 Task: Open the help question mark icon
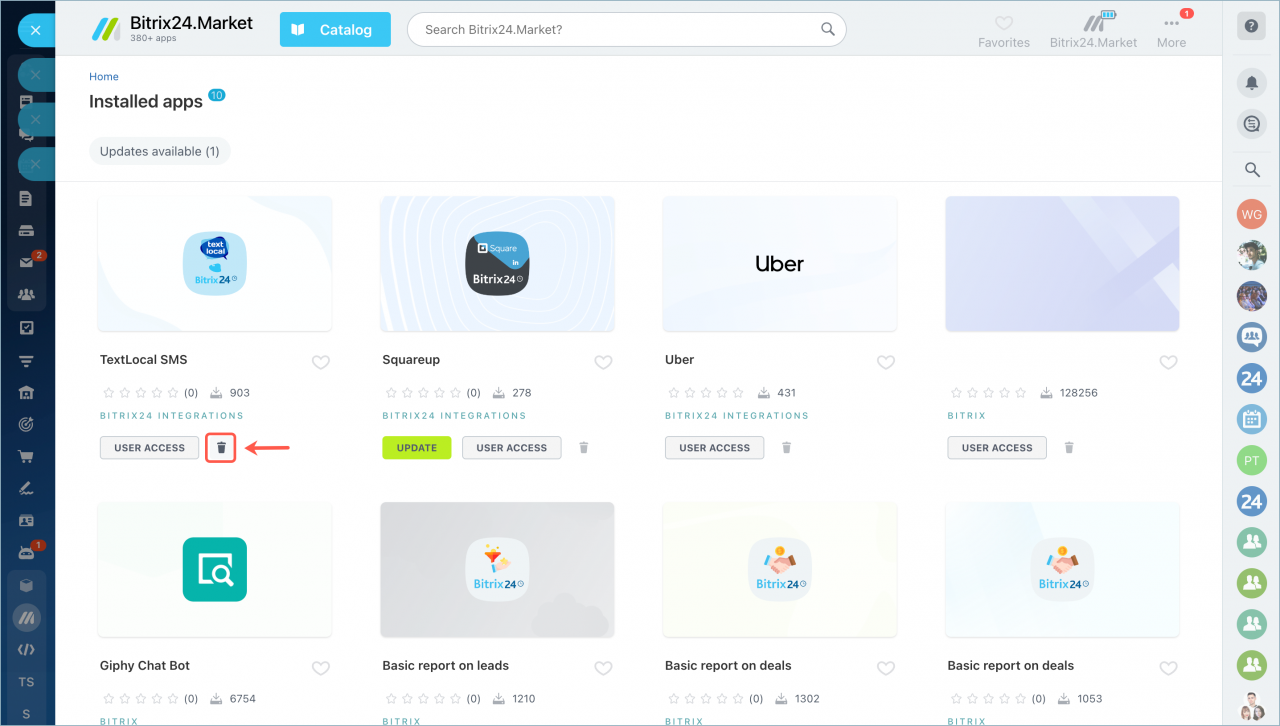(x=1251, y=27)
